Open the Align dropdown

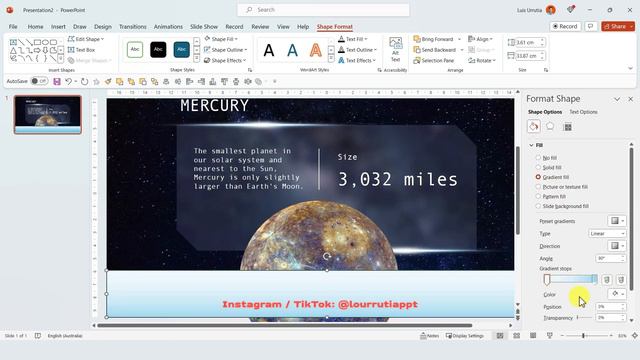480,39
